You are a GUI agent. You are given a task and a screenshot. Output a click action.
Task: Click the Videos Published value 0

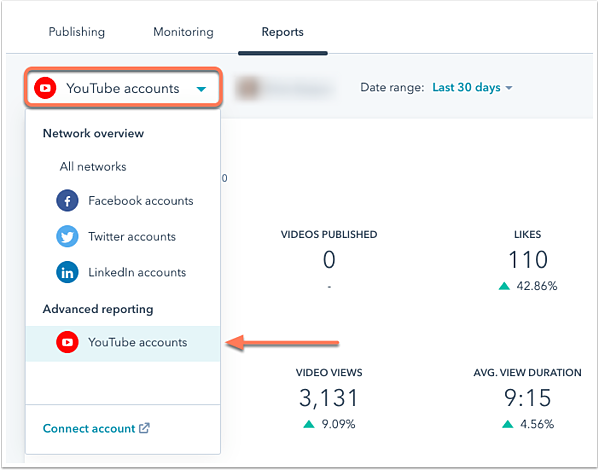329,260
